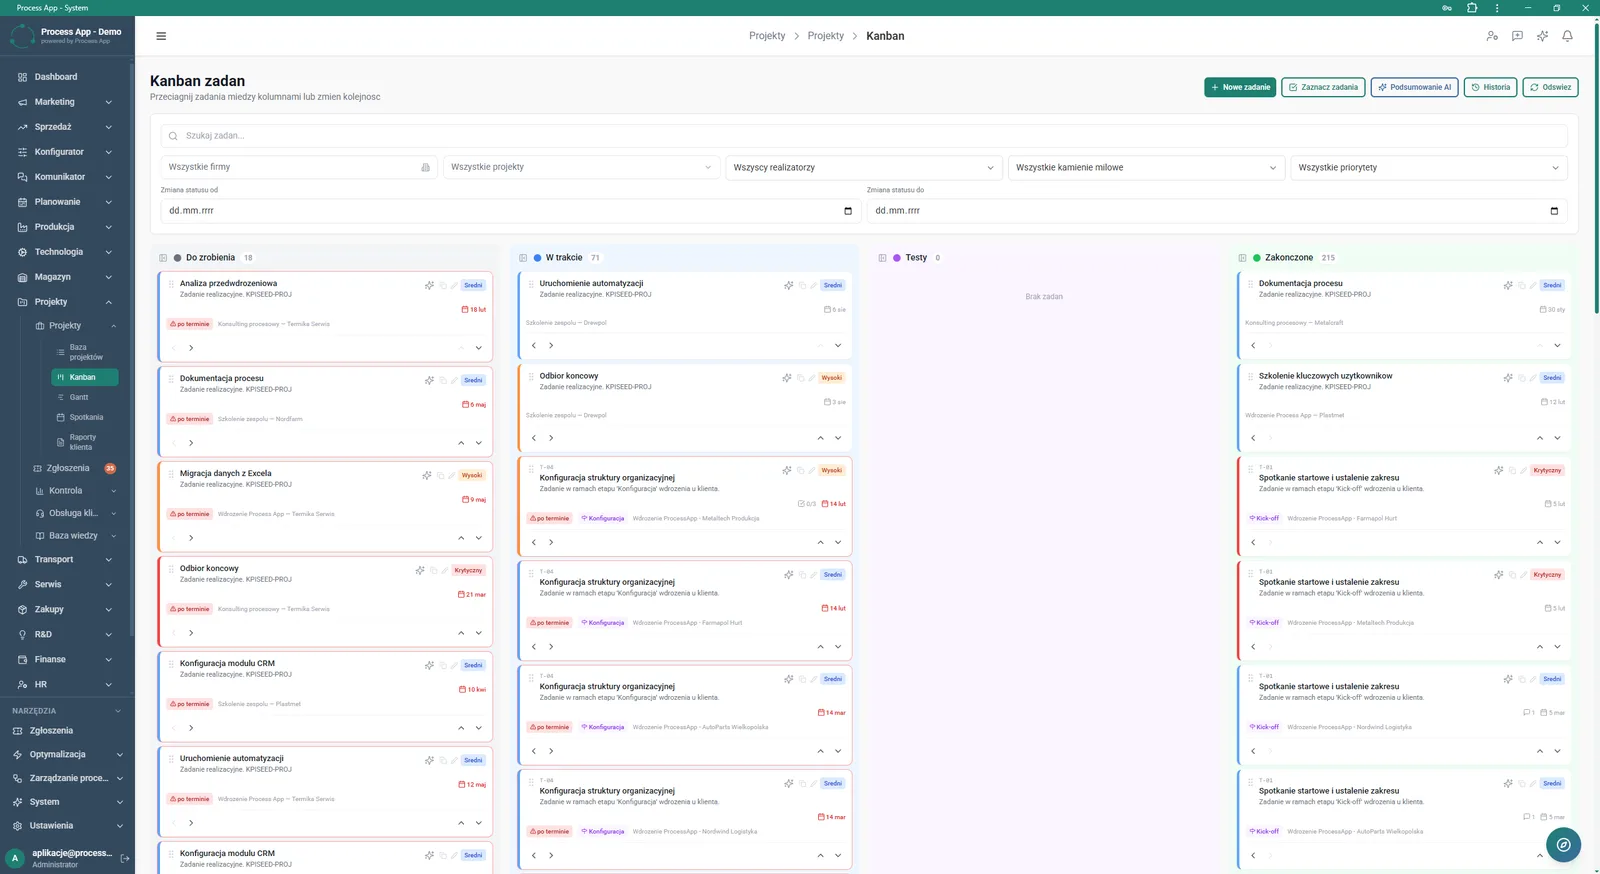The width and height of the screenshot is (1600, 874).
Task: Collapse the Zakonczone column
Action: 1242,258
